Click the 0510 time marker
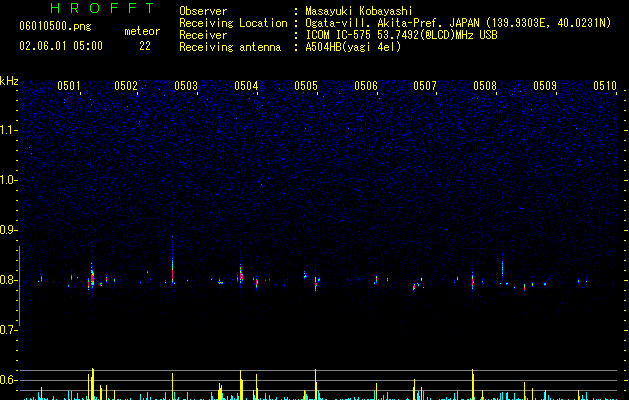 [605, 86]
